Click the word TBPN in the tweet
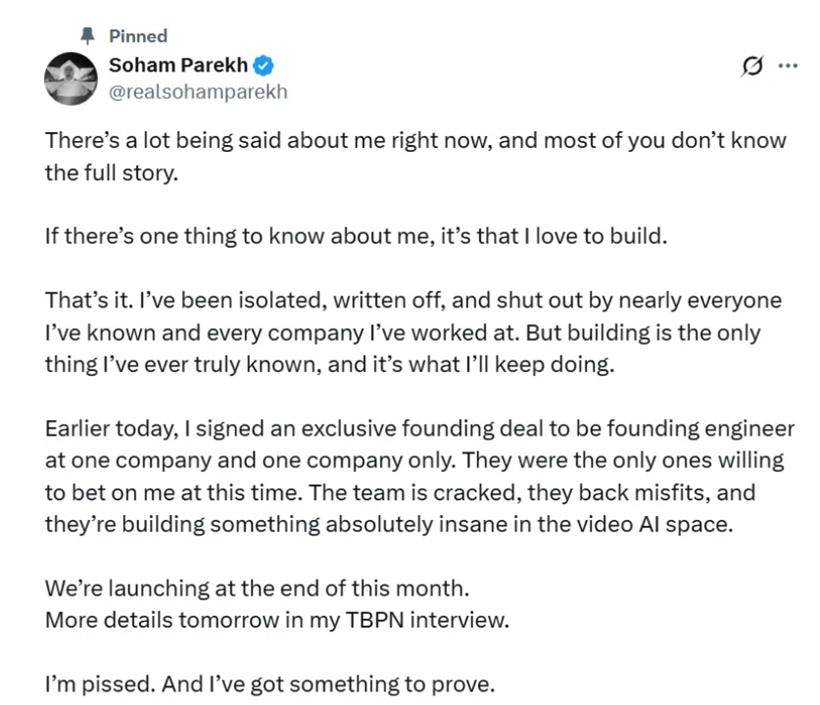 (375, 620)
